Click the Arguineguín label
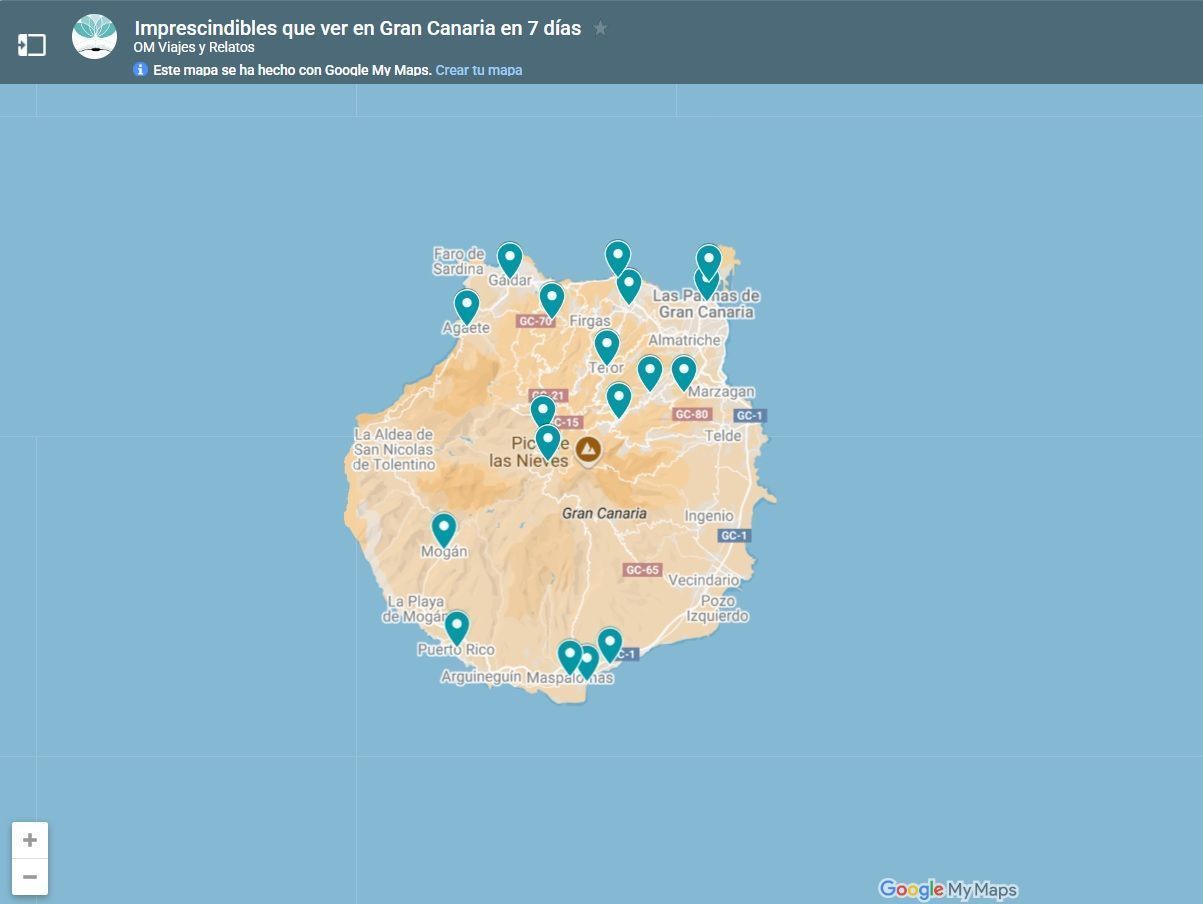 pyautogui.click(x=481, y=677)
